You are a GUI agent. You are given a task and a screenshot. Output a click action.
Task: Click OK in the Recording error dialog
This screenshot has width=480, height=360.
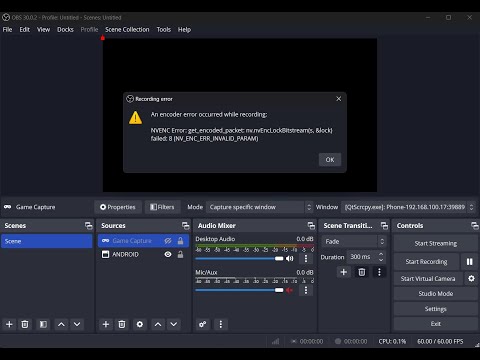tap(330, 160)
